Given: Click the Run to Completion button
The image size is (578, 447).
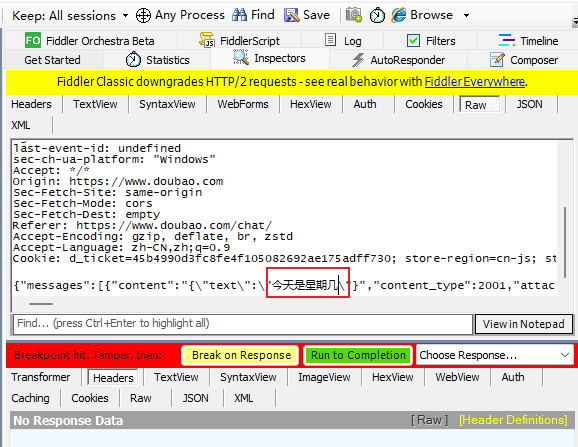Looking at the screenshot, I should point(358,355).
